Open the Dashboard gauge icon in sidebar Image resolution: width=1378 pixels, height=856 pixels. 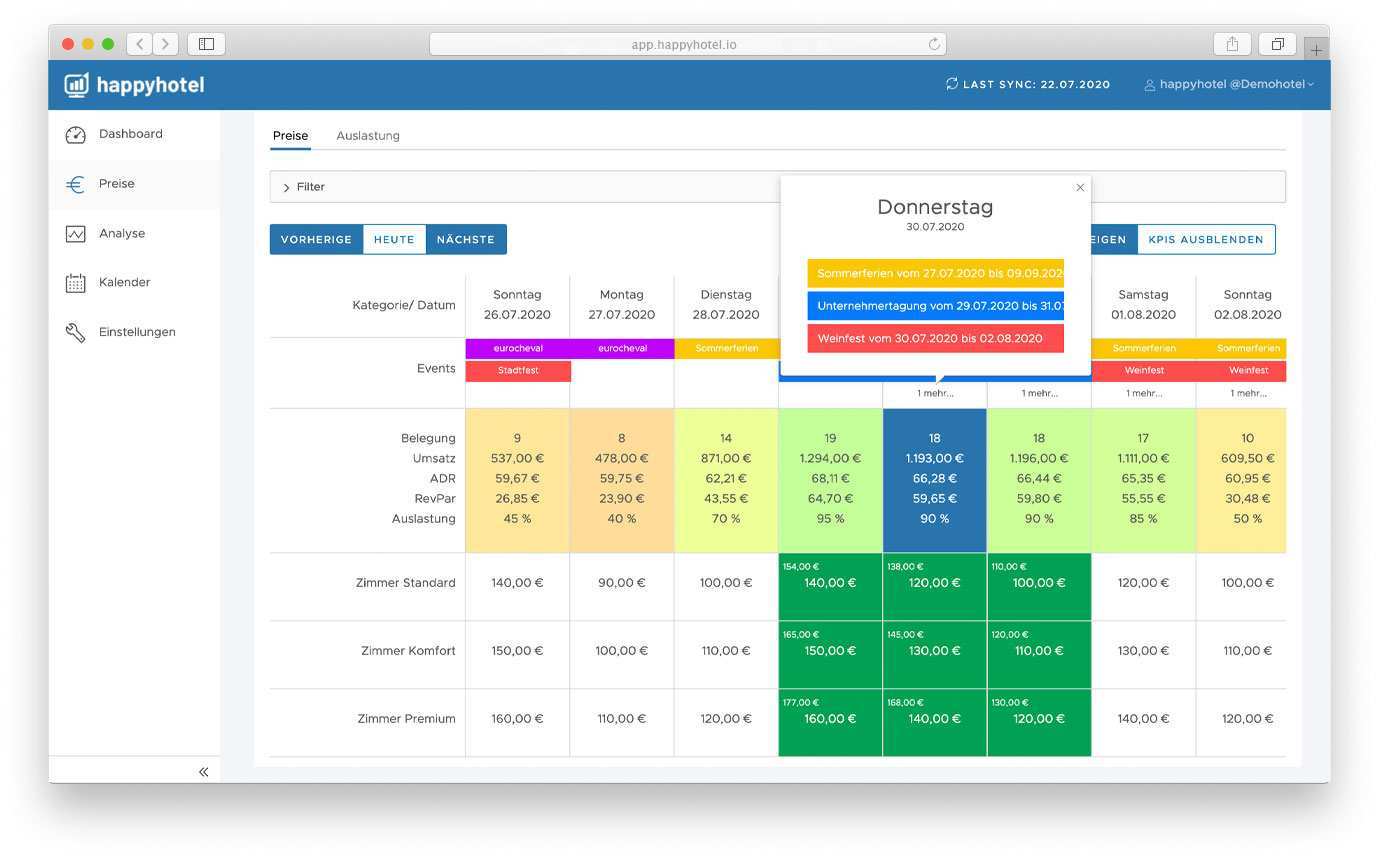coord(76,135)
